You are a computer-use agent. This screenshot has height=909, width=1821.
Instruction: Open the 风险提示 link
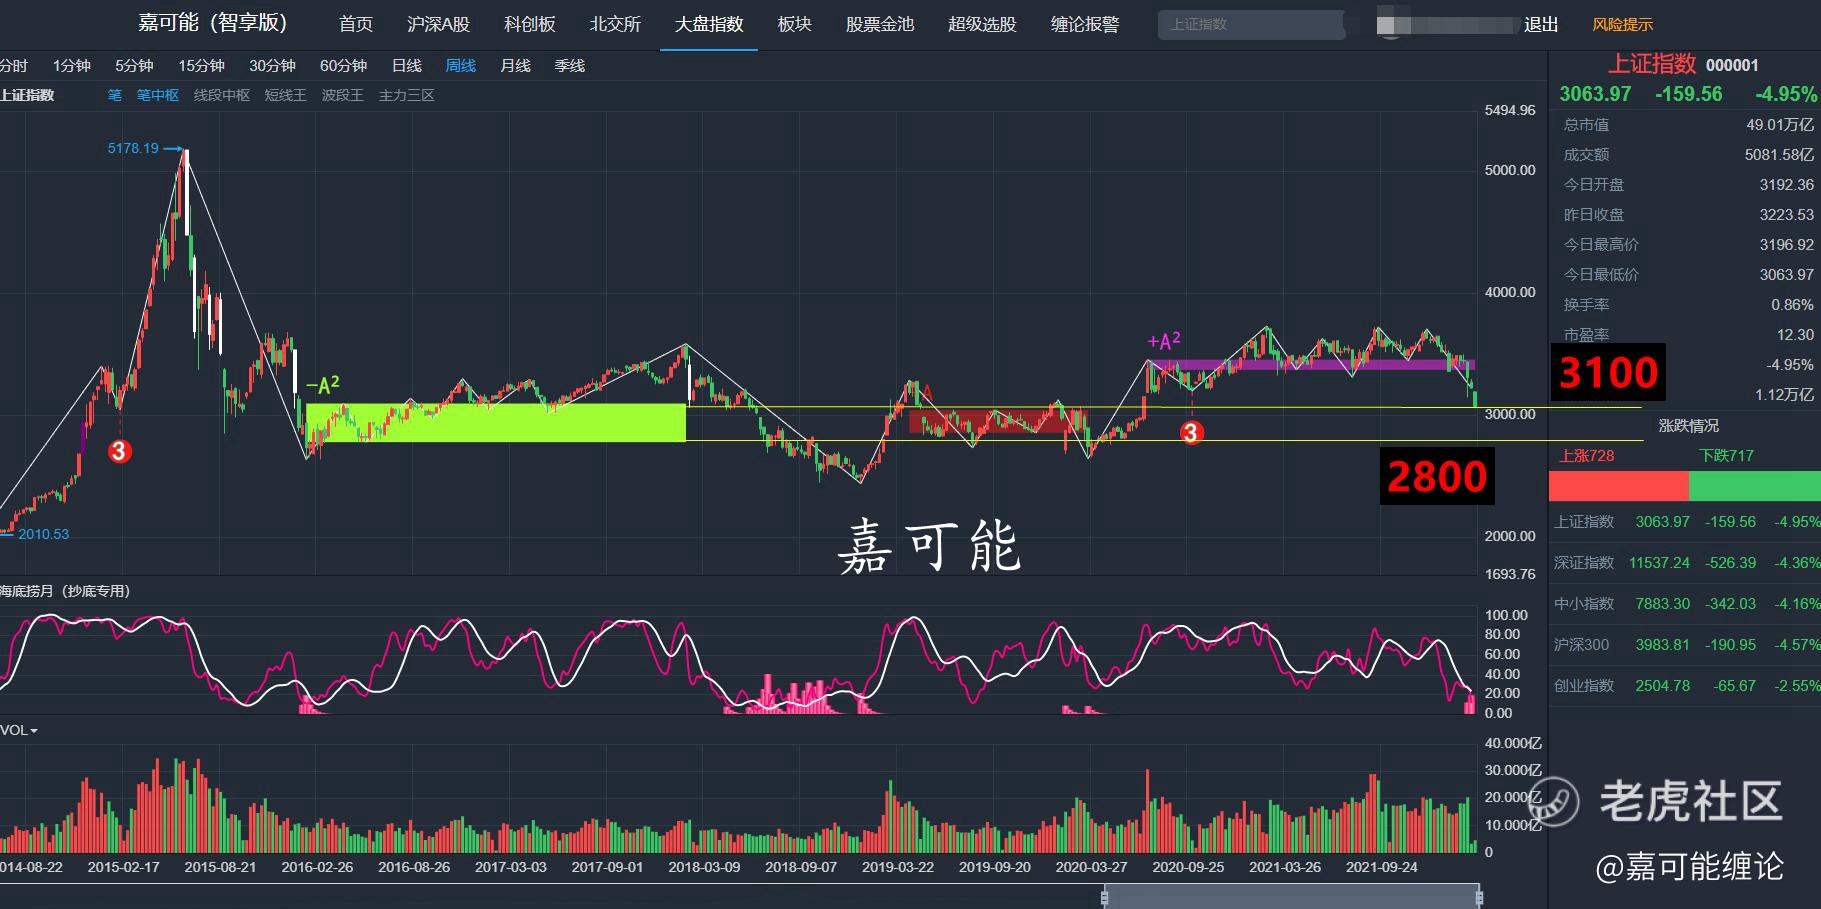click(1623, 24)
